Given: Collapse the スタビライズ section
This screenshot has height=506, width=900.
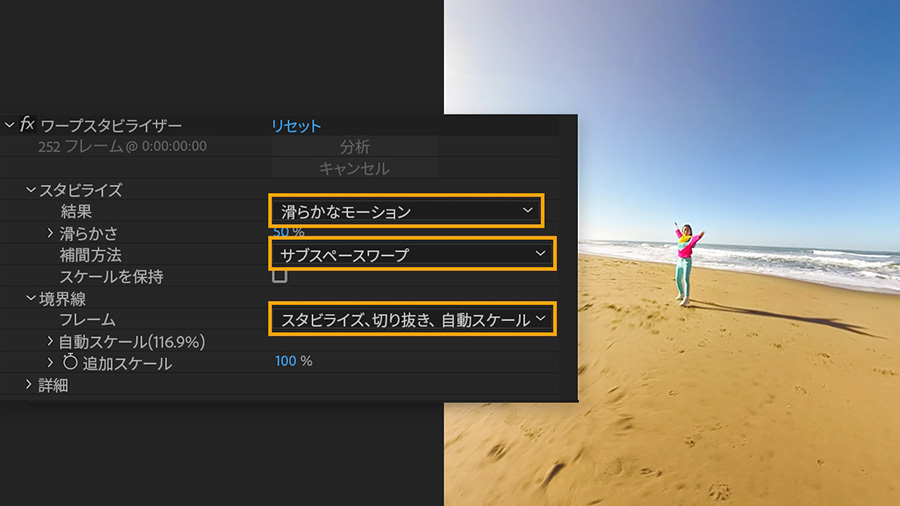Looking at the screenshot, I should point(30,189).
